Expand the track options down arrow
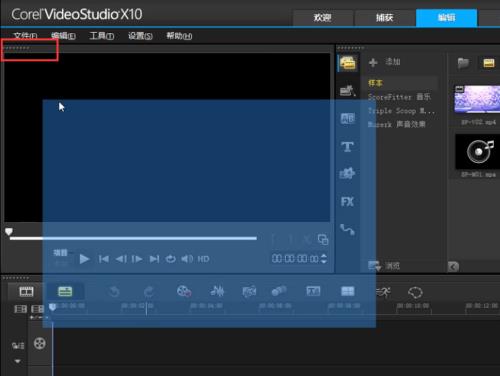The image size is (500, 376). (x=18, y=361)
